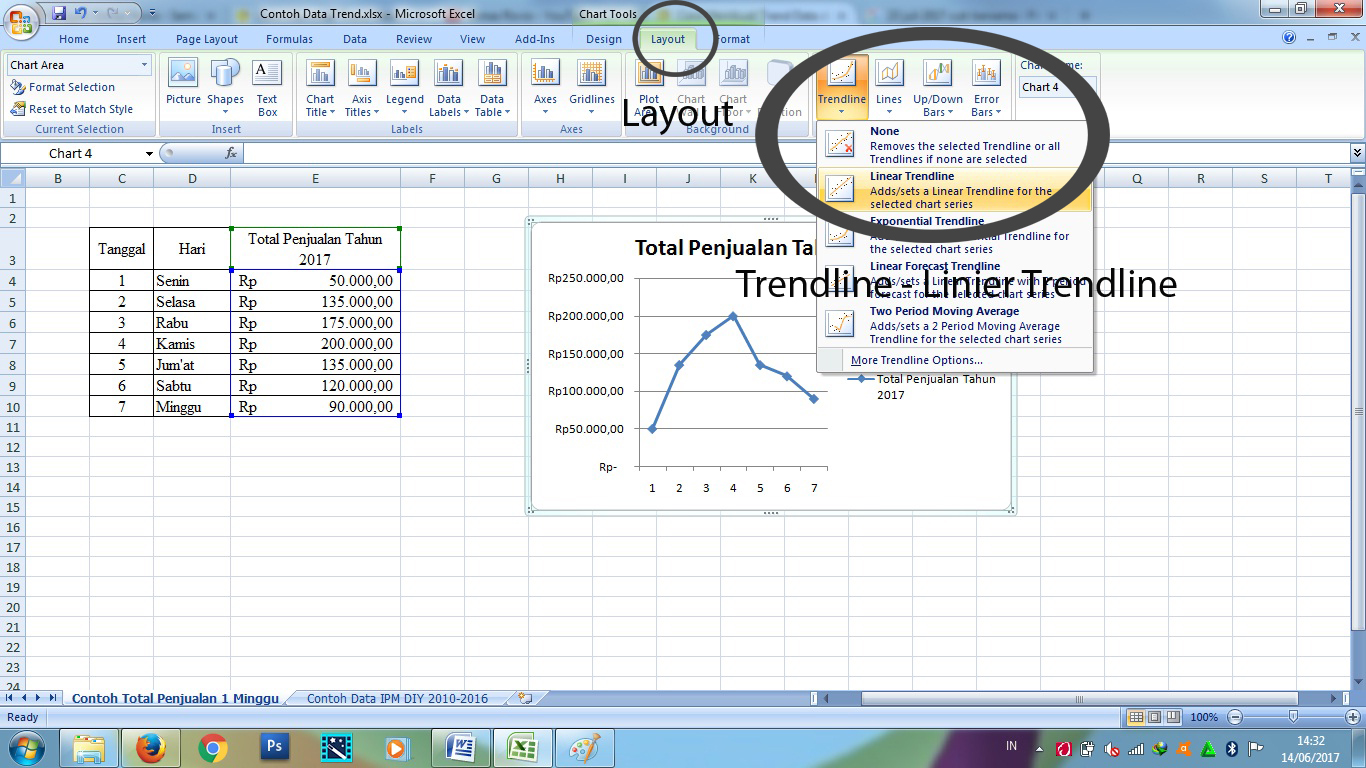Switch to Normal view in status bar
1366x768 pixels.
click(x=1136, y=717)
